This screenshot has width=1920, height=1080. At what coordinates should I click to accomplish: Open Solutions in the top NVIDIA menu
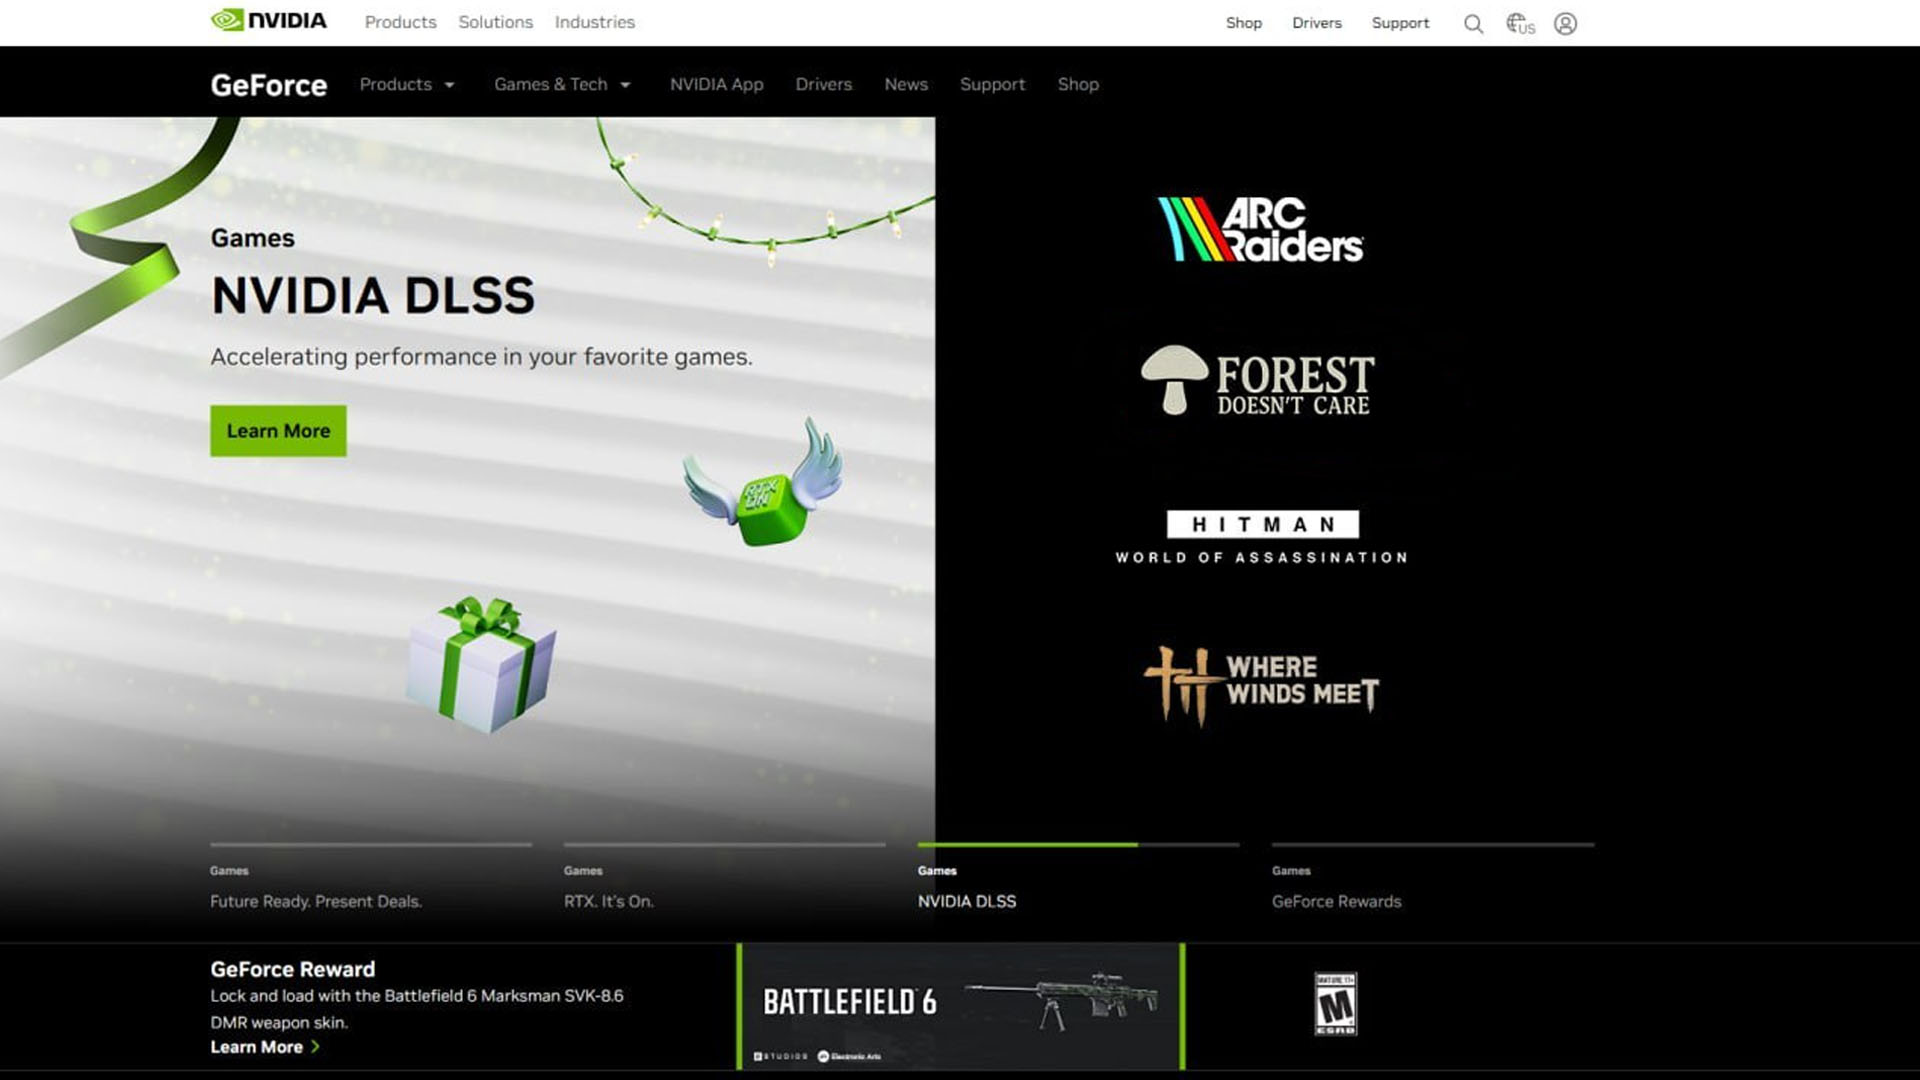(495, 22)
